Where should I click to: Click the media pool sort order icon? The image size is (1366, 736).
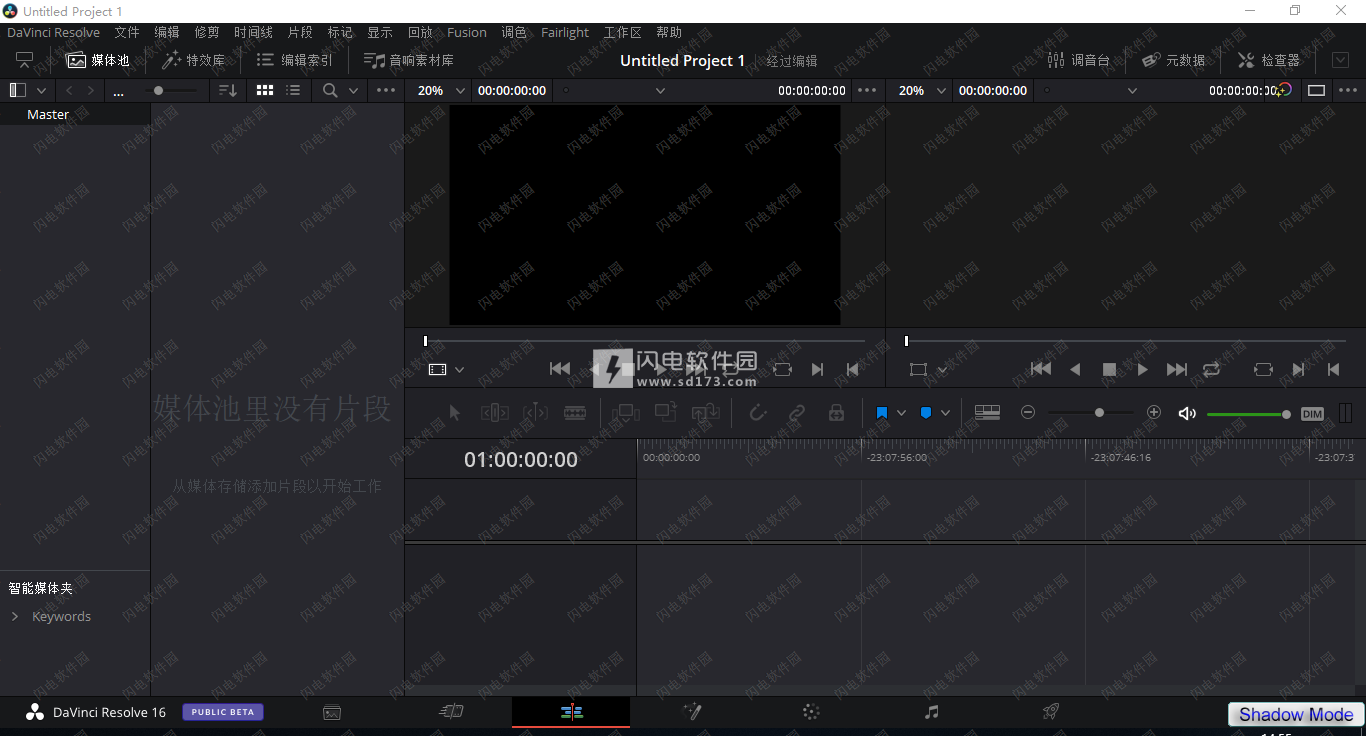(x=228, y=90)
